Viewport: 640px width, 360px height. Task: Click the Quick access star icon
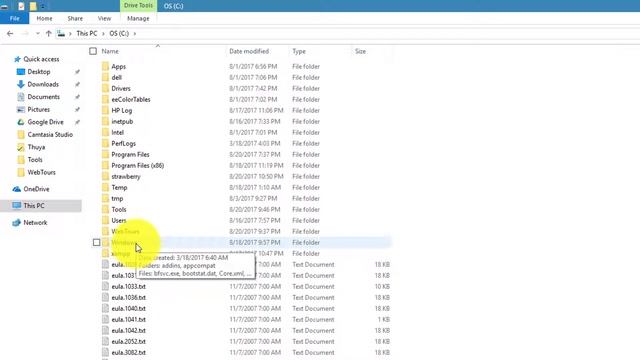pos(17,59)
